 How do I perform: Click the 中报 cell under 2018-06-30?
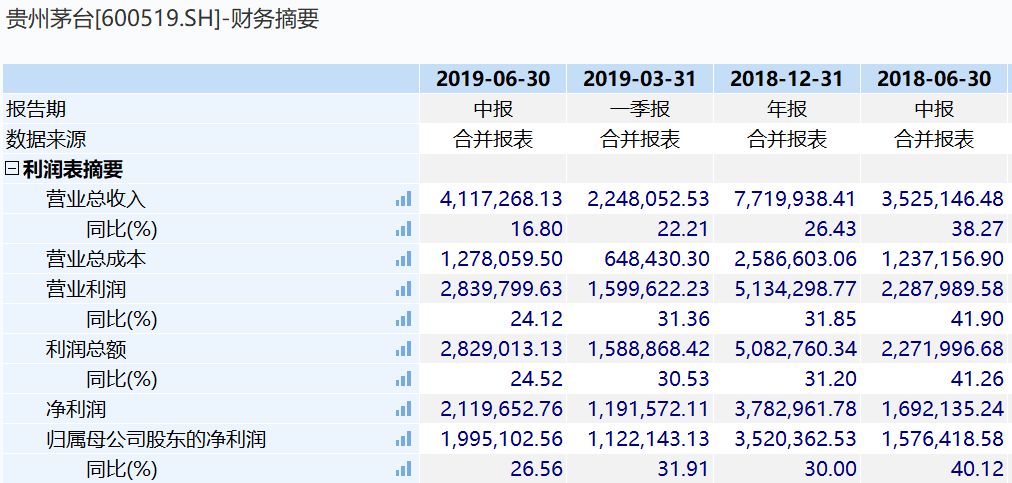click(933, 108)
